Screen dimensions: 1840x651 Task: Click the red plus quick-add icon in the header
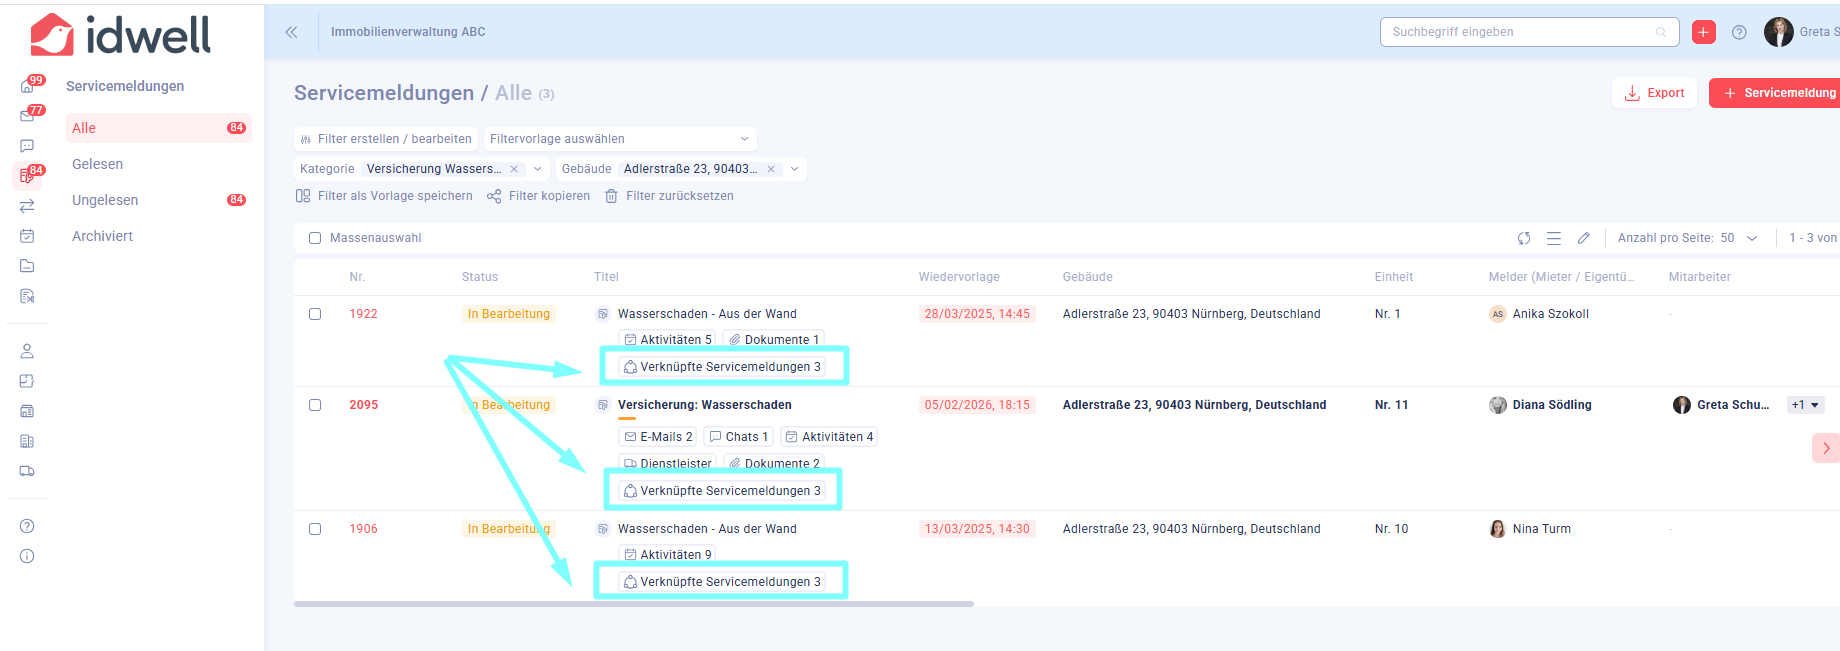(x=1704, y=32)
